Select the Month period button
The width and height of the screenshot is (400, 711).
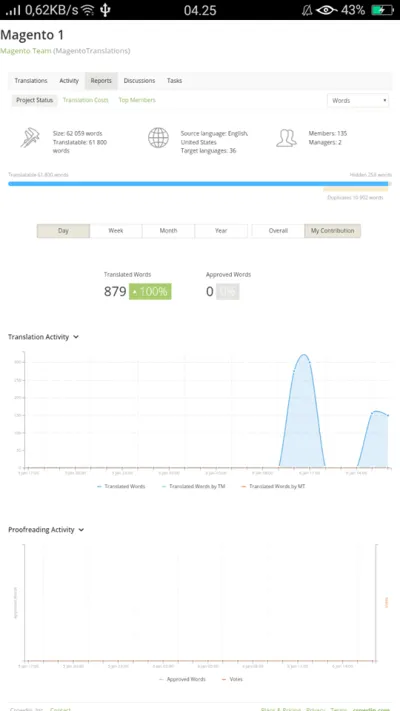[x=168, y=231]
